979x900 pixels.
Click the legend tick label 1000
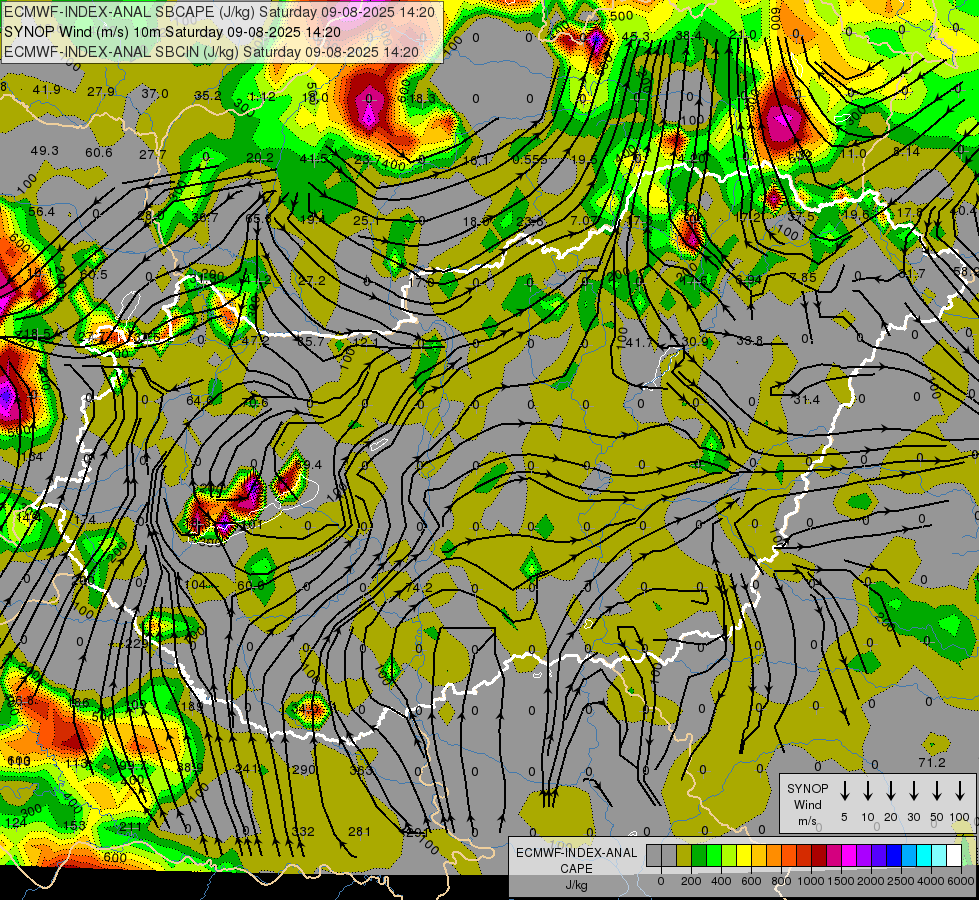click(811, 881)
